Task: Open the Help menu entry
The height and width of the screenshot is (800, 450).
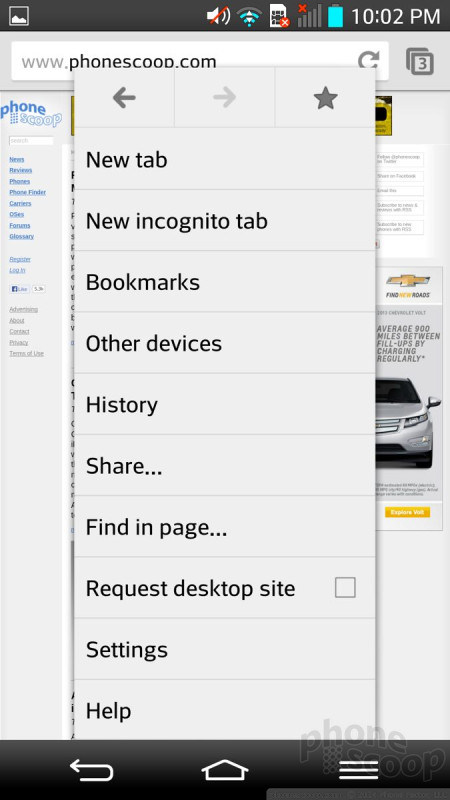Action: click(225, 710)
